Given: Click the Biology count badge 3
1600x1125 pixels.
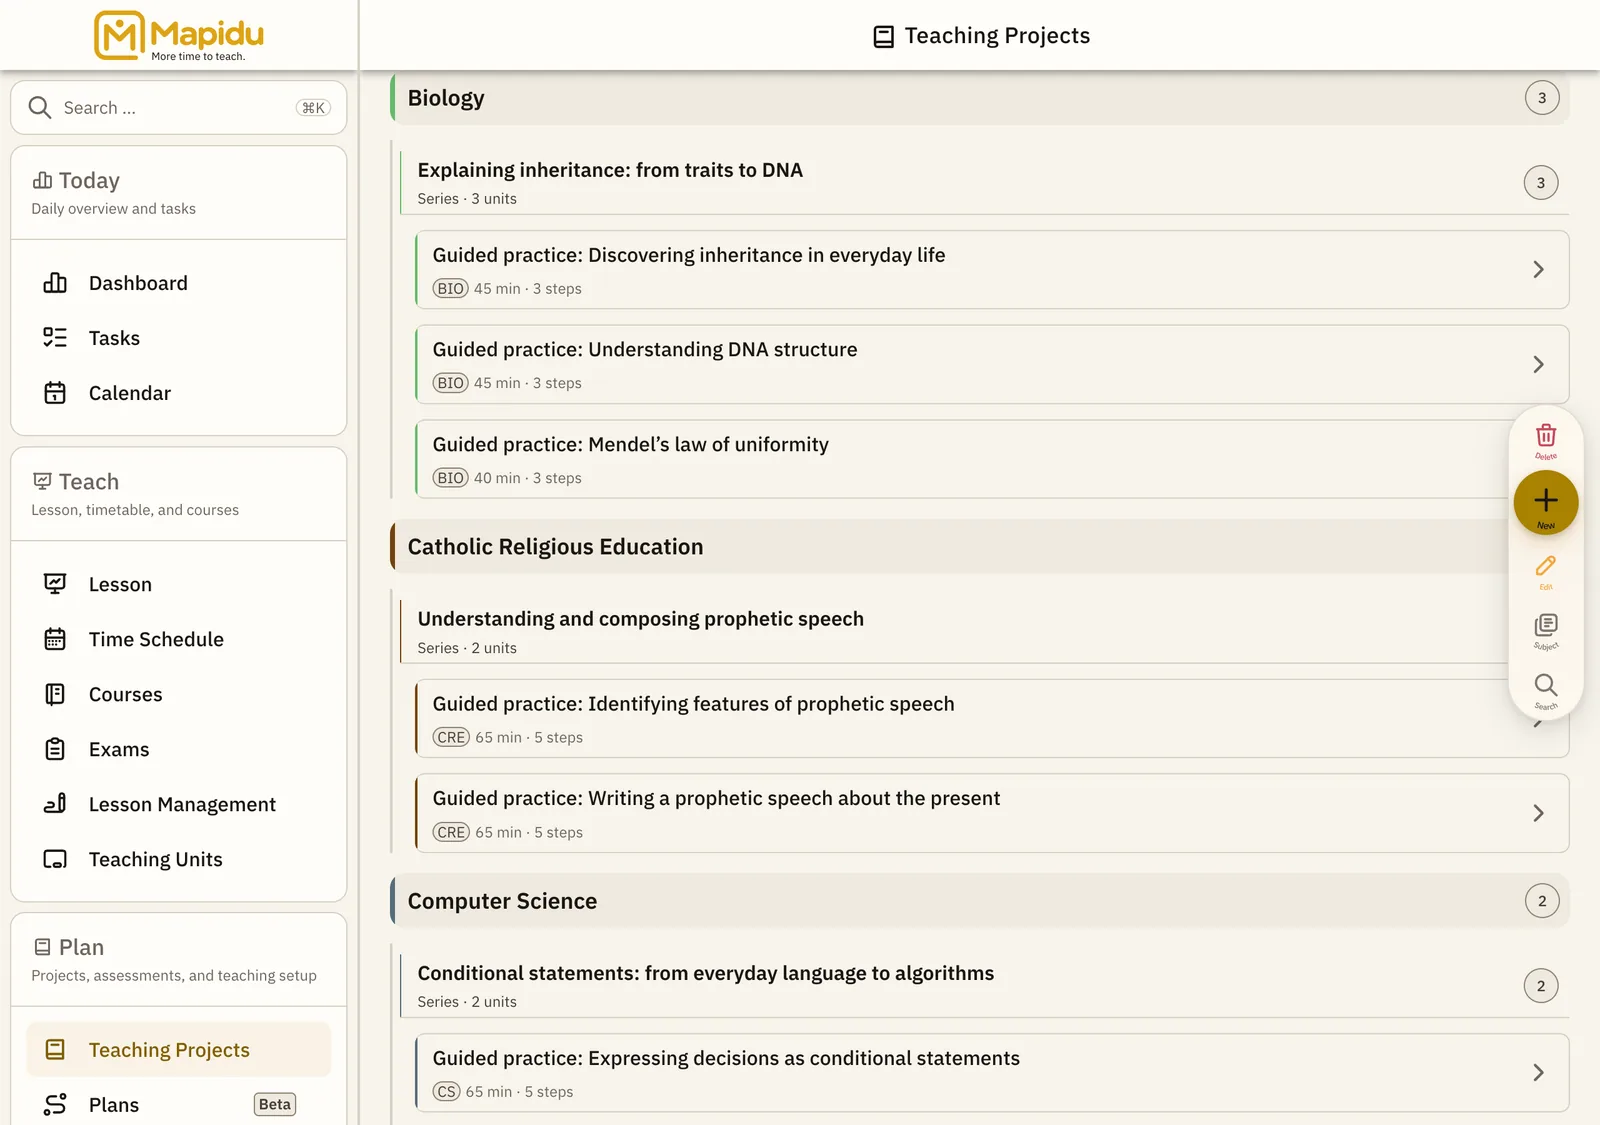Looking at the screenshot, I should (x=1542, y=98).
